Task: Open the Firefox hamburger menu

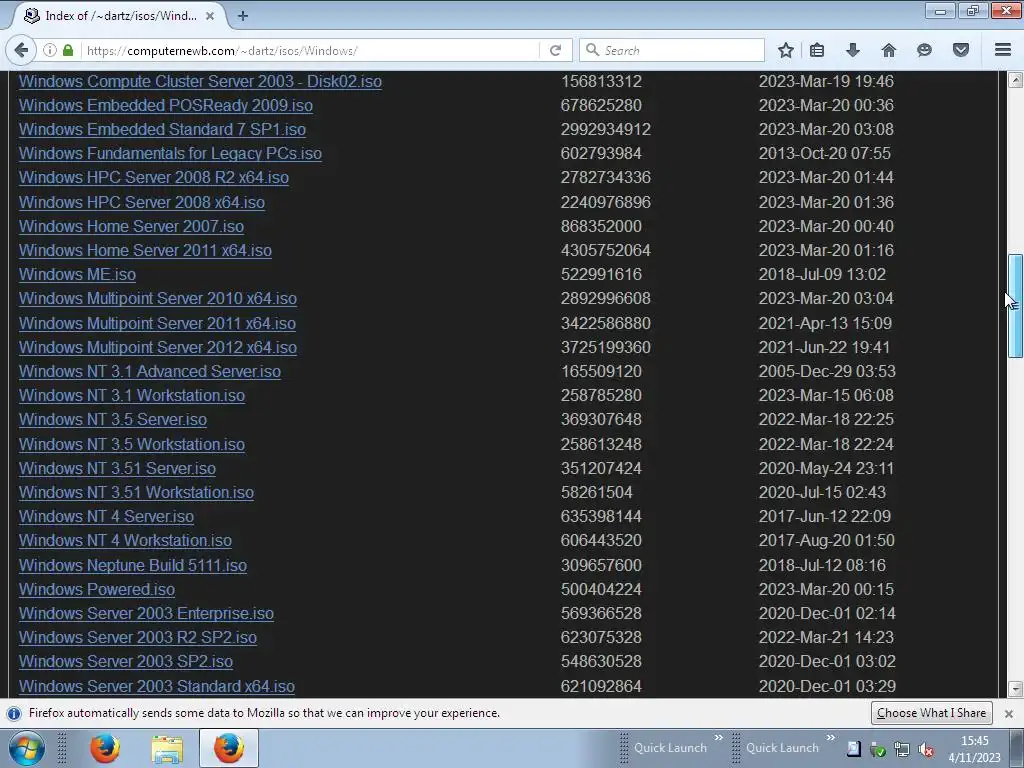Action: [x=1003, y=50]
